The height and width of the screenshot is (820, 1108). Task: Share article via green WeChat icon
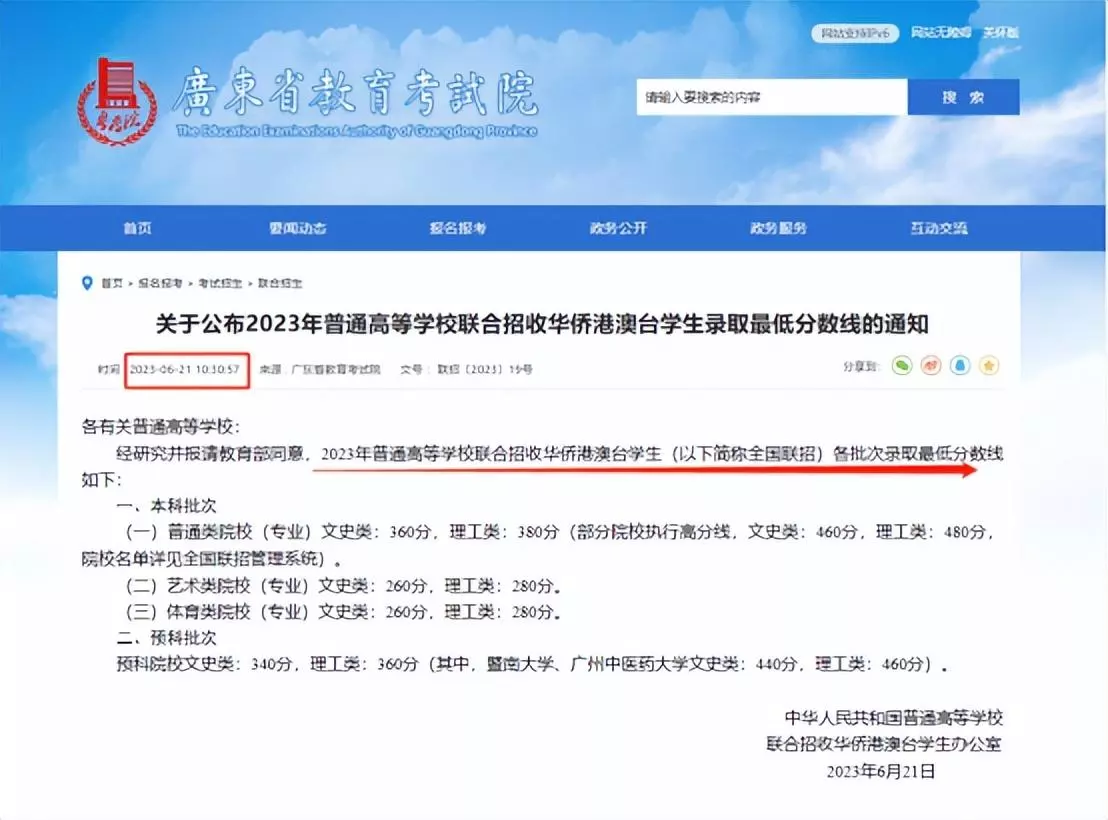[x=902, y=365]
